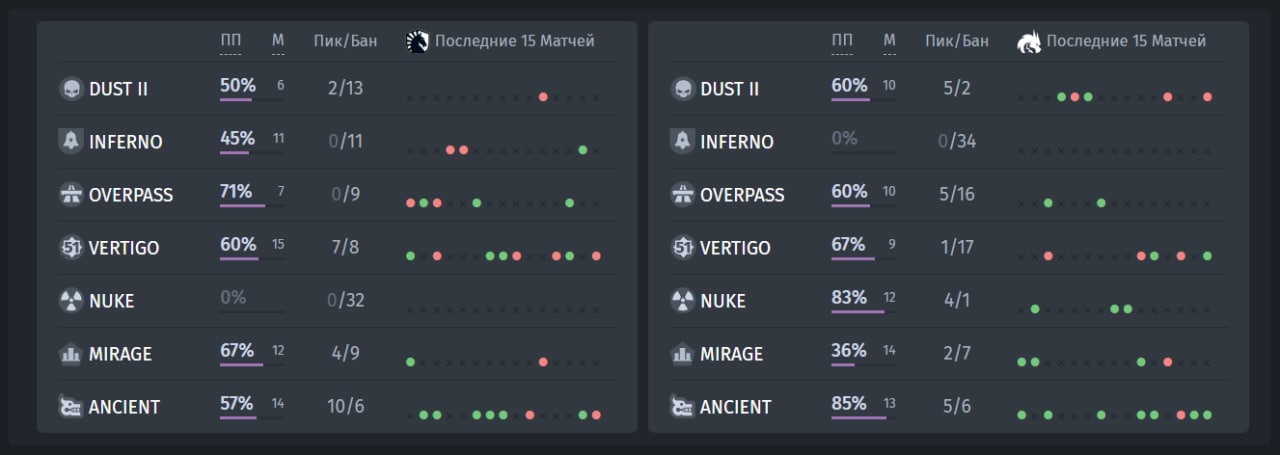Click the wolf team logo in right header
Viewport: 1280px width, 455px height.
tap(1029, 41)
